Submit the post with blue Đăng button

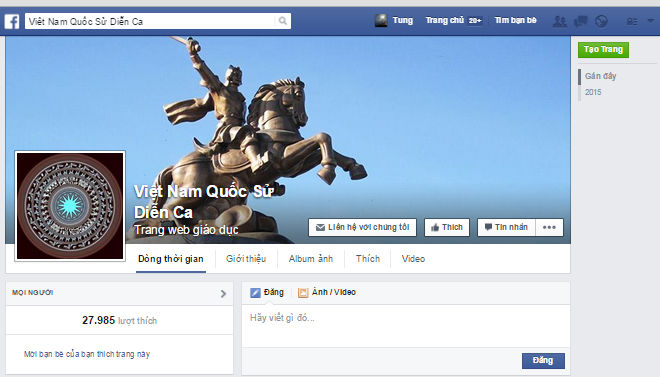tap(543, 361)
